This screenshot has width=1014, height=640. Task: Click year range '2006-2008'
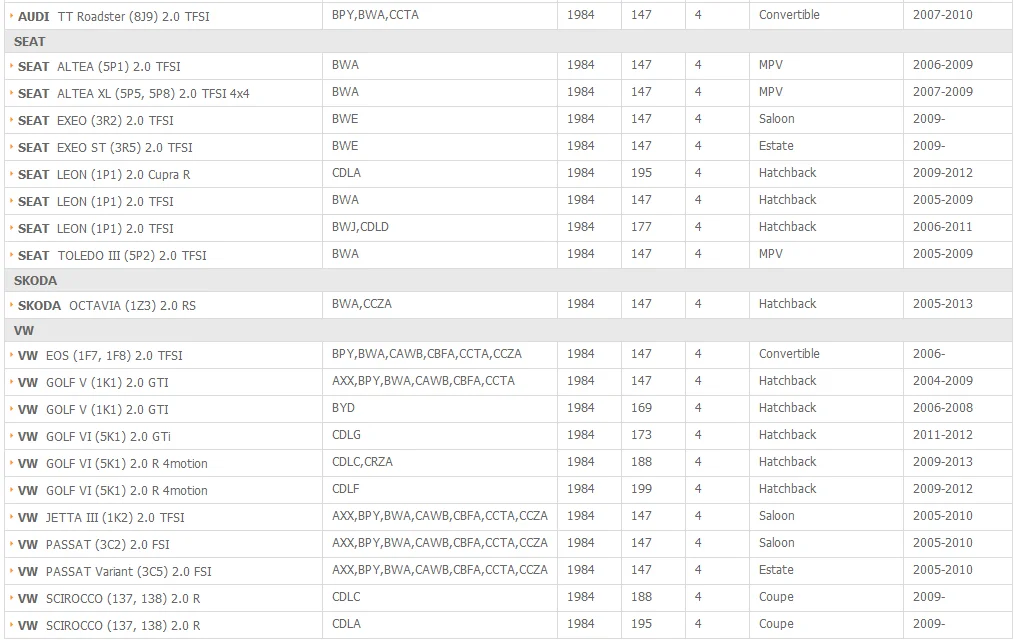tap(943, 408)
